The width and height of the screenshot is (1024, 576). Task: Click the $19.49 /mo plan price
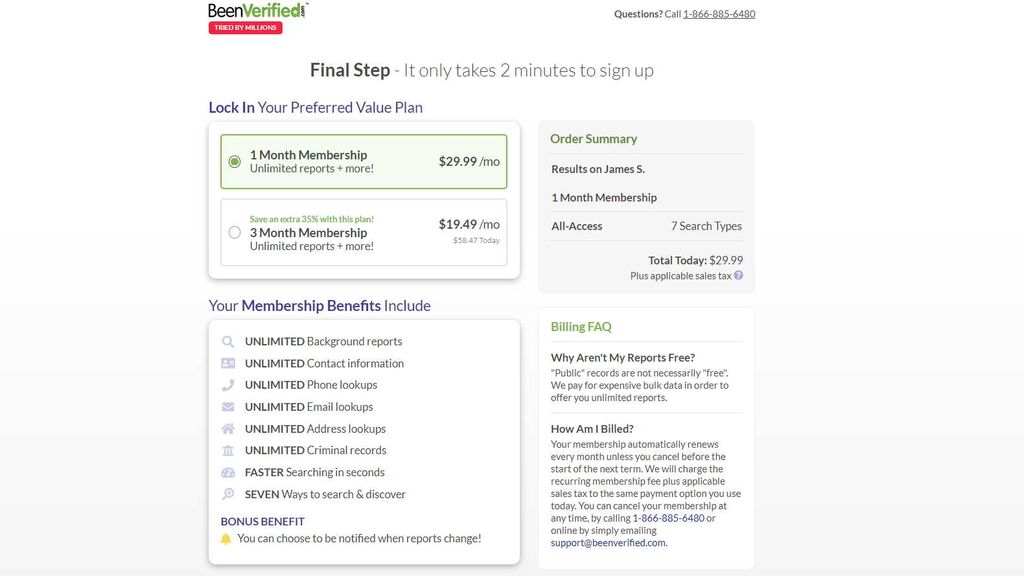click(x=468, y=225)
